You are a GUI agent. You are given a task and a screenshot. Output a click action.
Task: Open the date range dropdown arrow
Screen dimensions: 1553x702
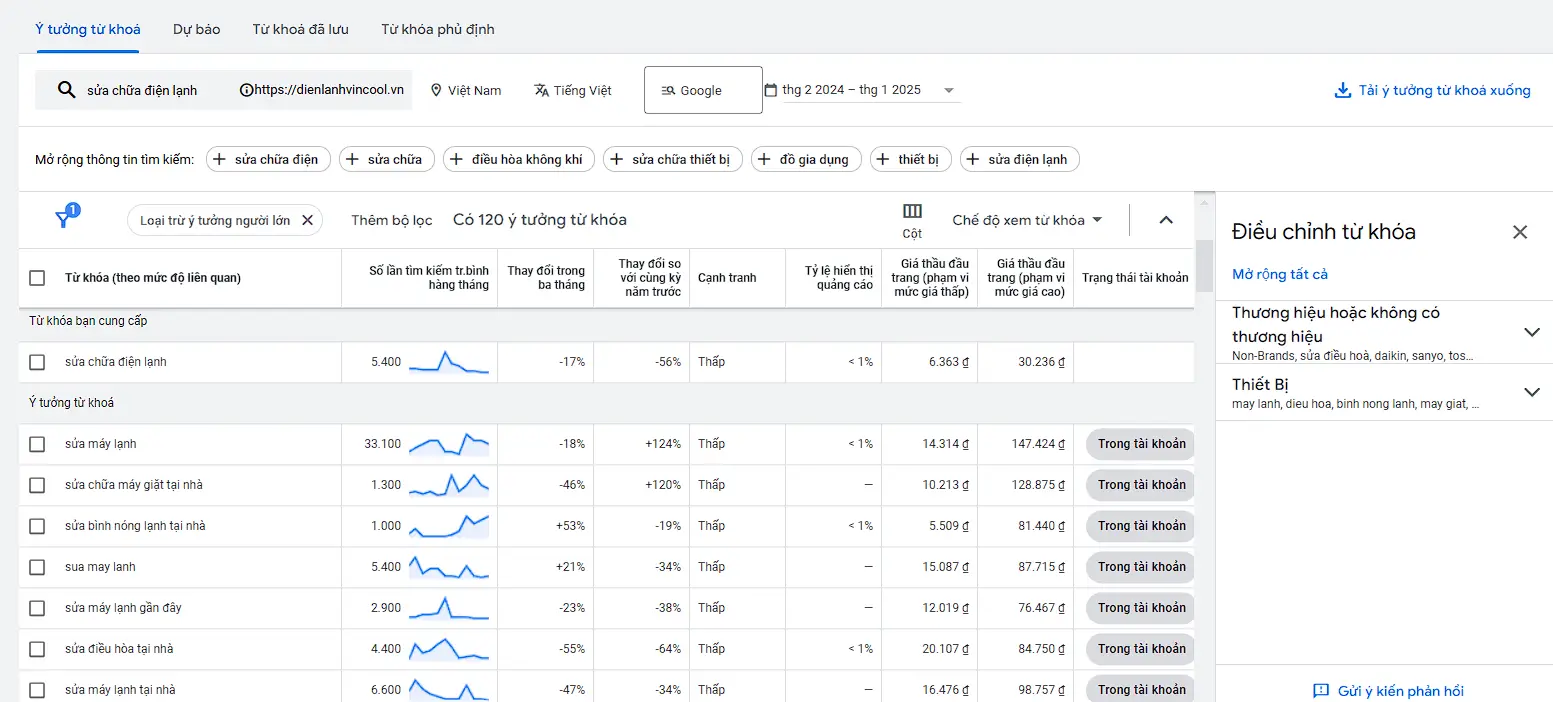pos(948,90)
